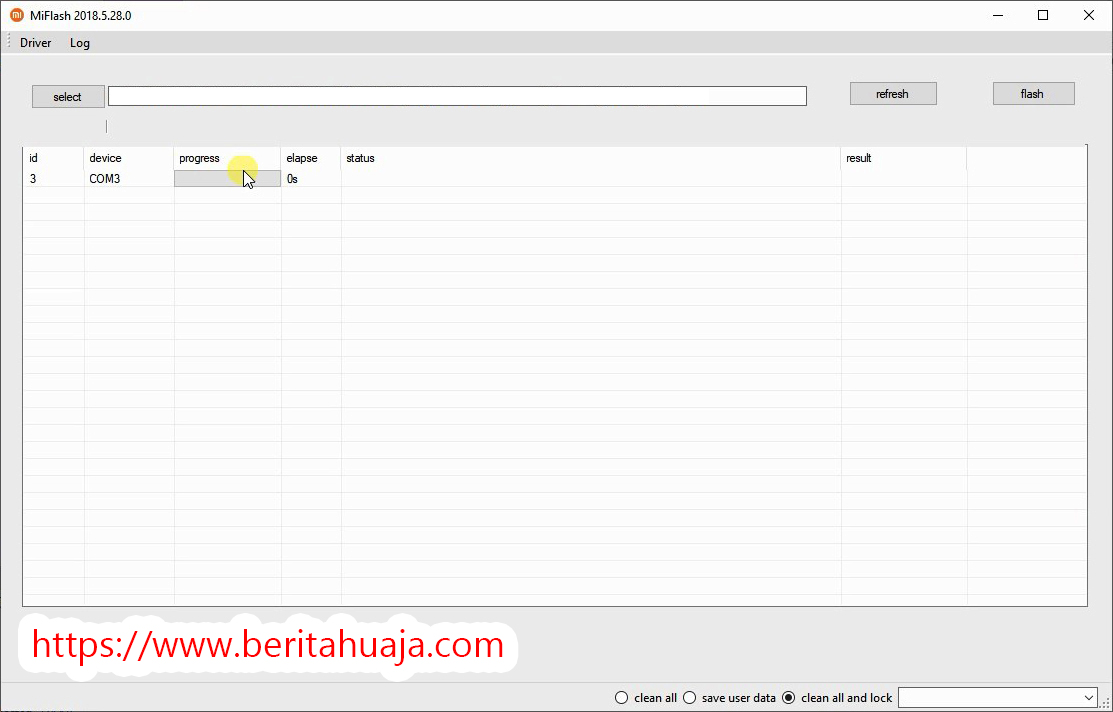The width and height of the screenshot is (1113, 712).
Task: Expand the script dropdown at bottom right
Action: tap(1089, 698)
